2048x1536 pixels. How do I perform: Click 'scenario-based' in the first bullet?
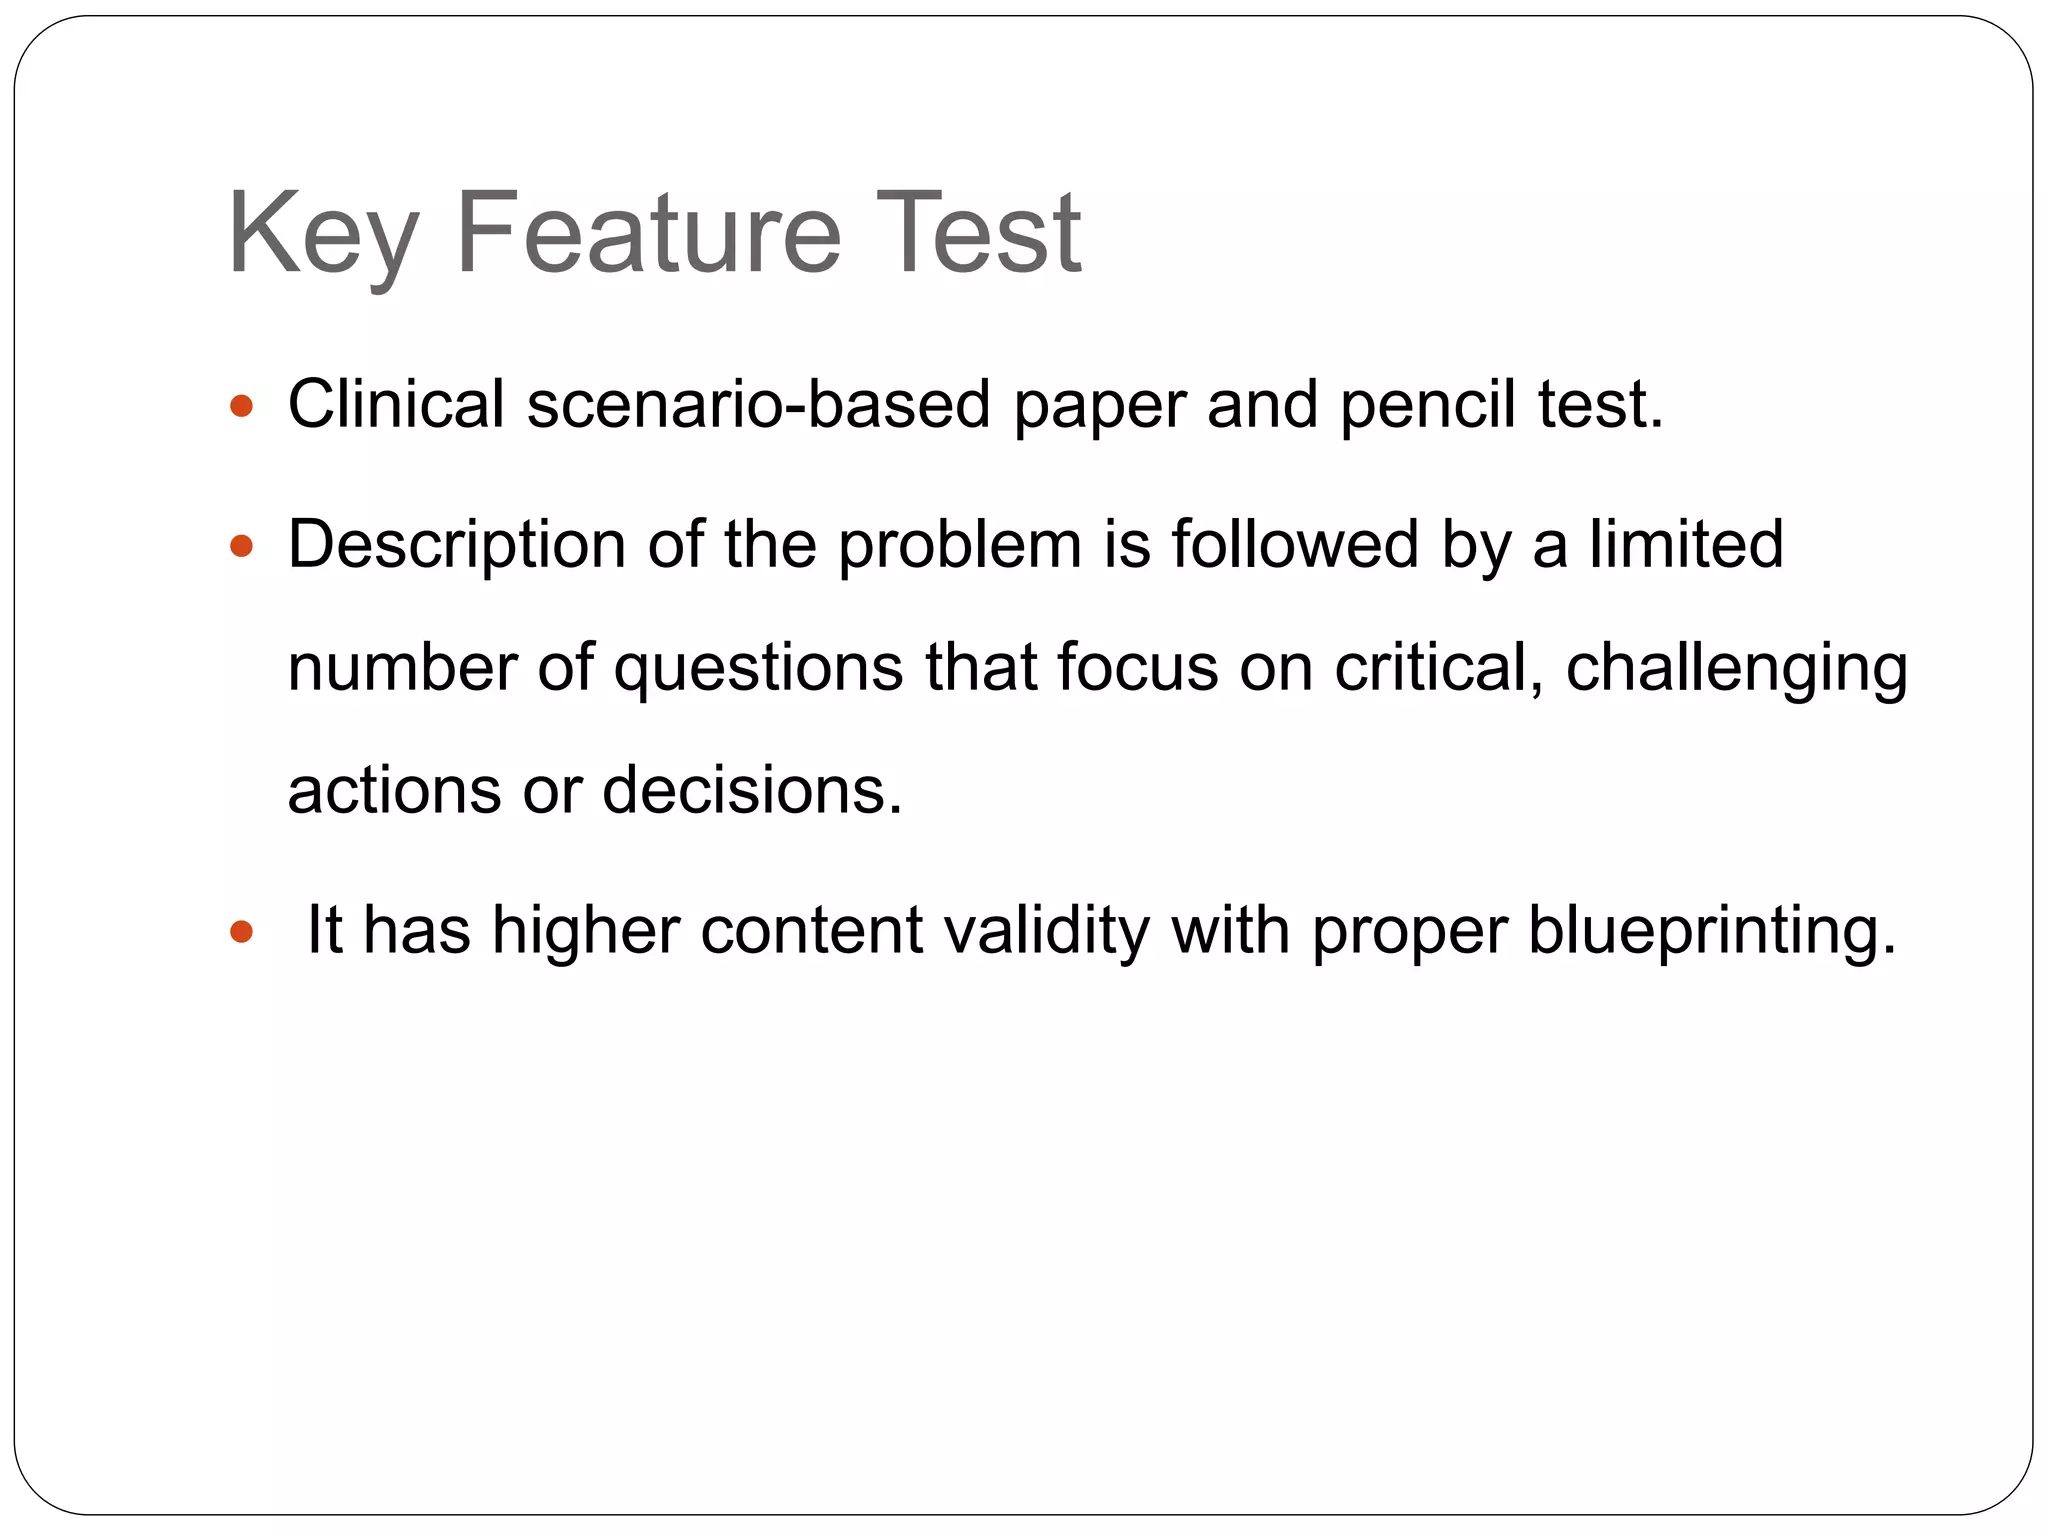coord(758,404)
